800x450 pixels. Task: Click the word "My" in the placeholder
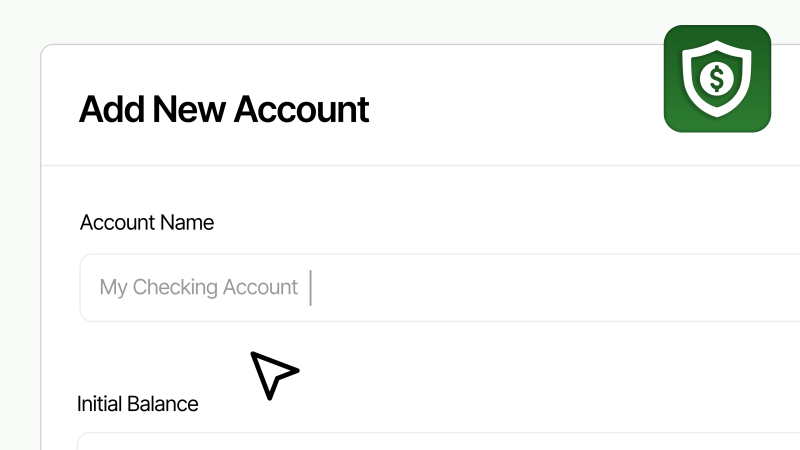click(113, 288)
